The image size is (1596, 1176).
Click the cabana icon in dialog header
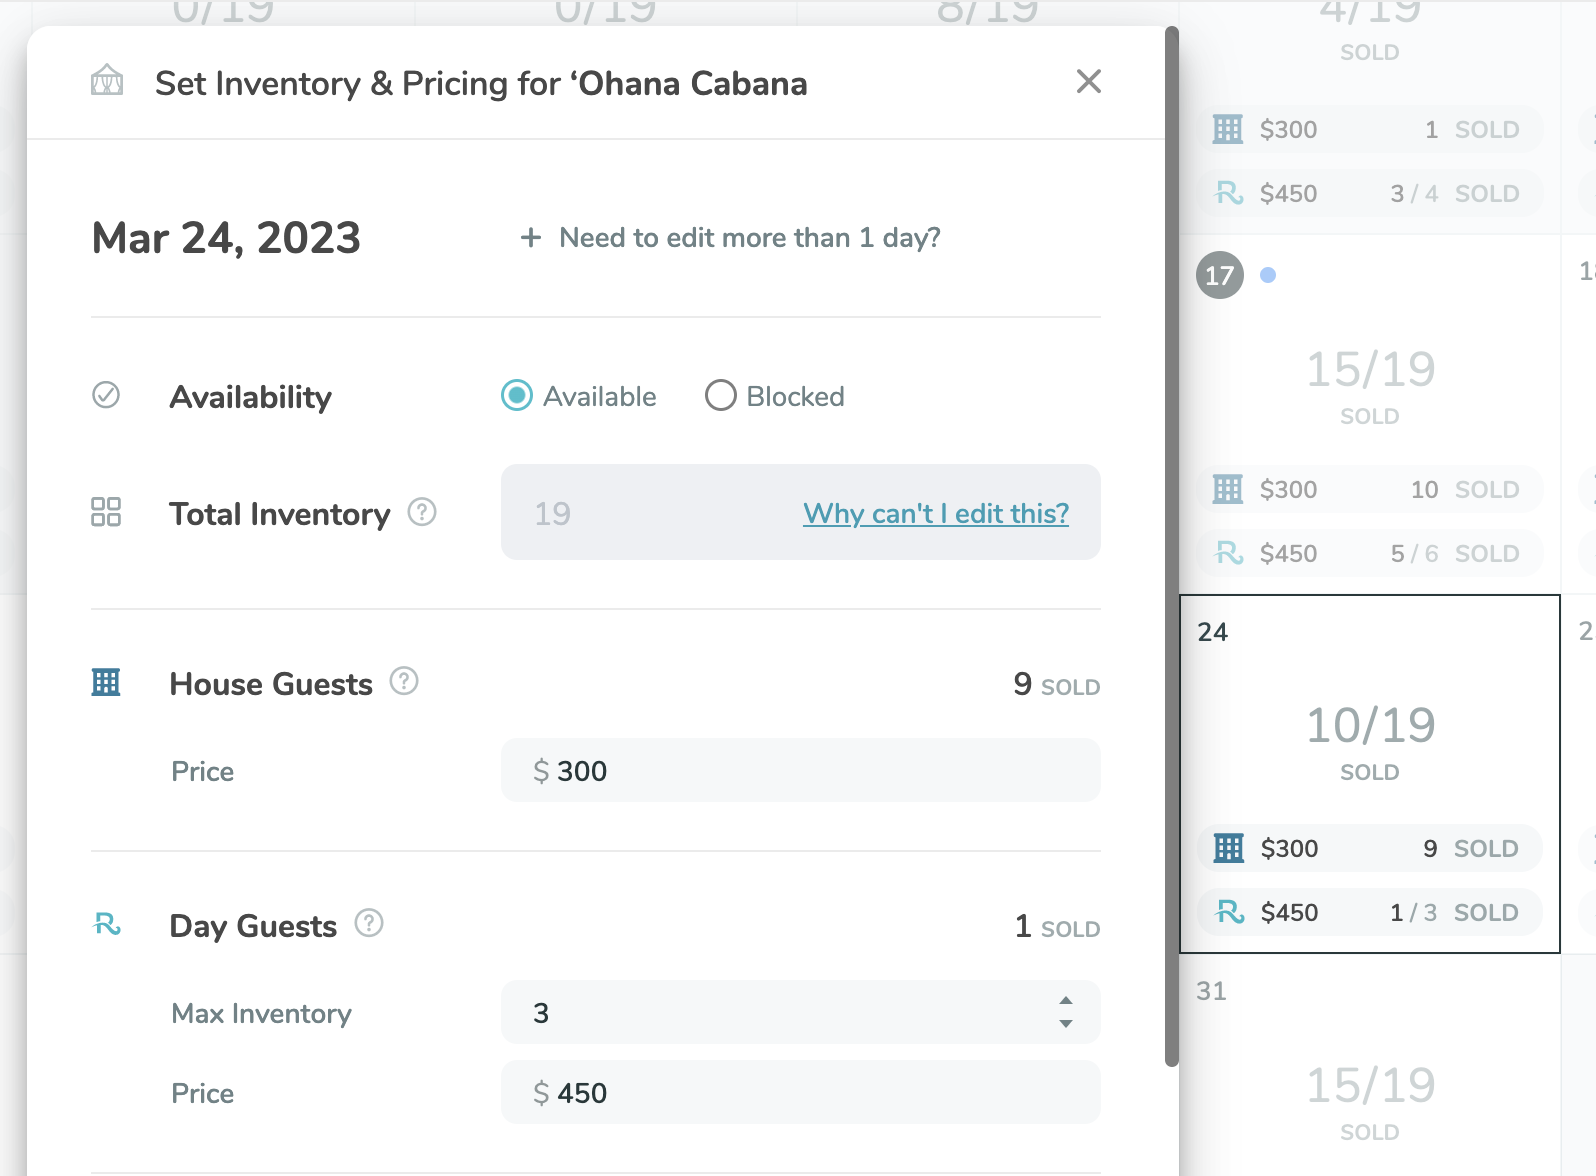(107, 81)
